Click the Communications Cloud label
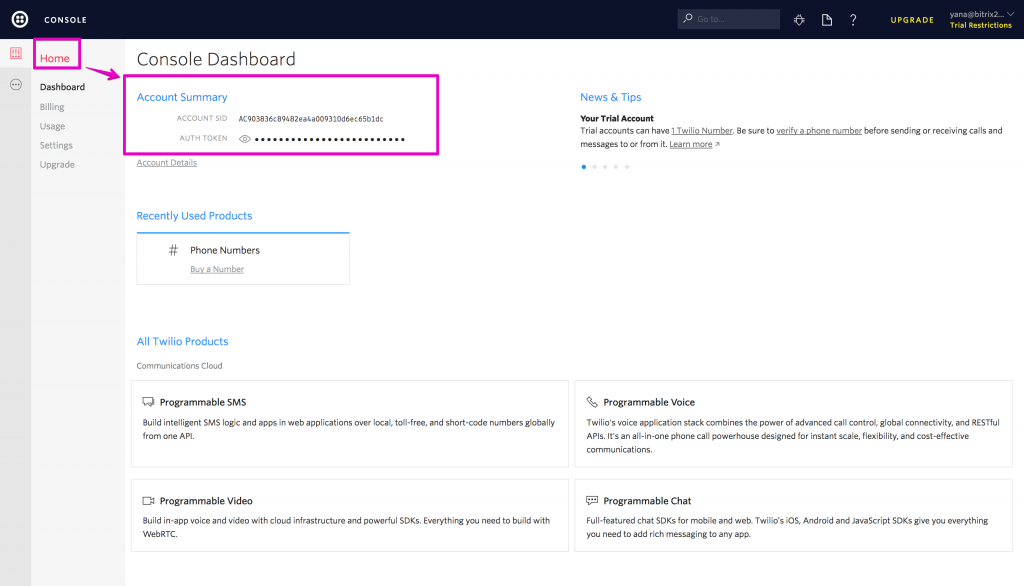Viewport: 1024px width, 586px height. click(180, 366)
